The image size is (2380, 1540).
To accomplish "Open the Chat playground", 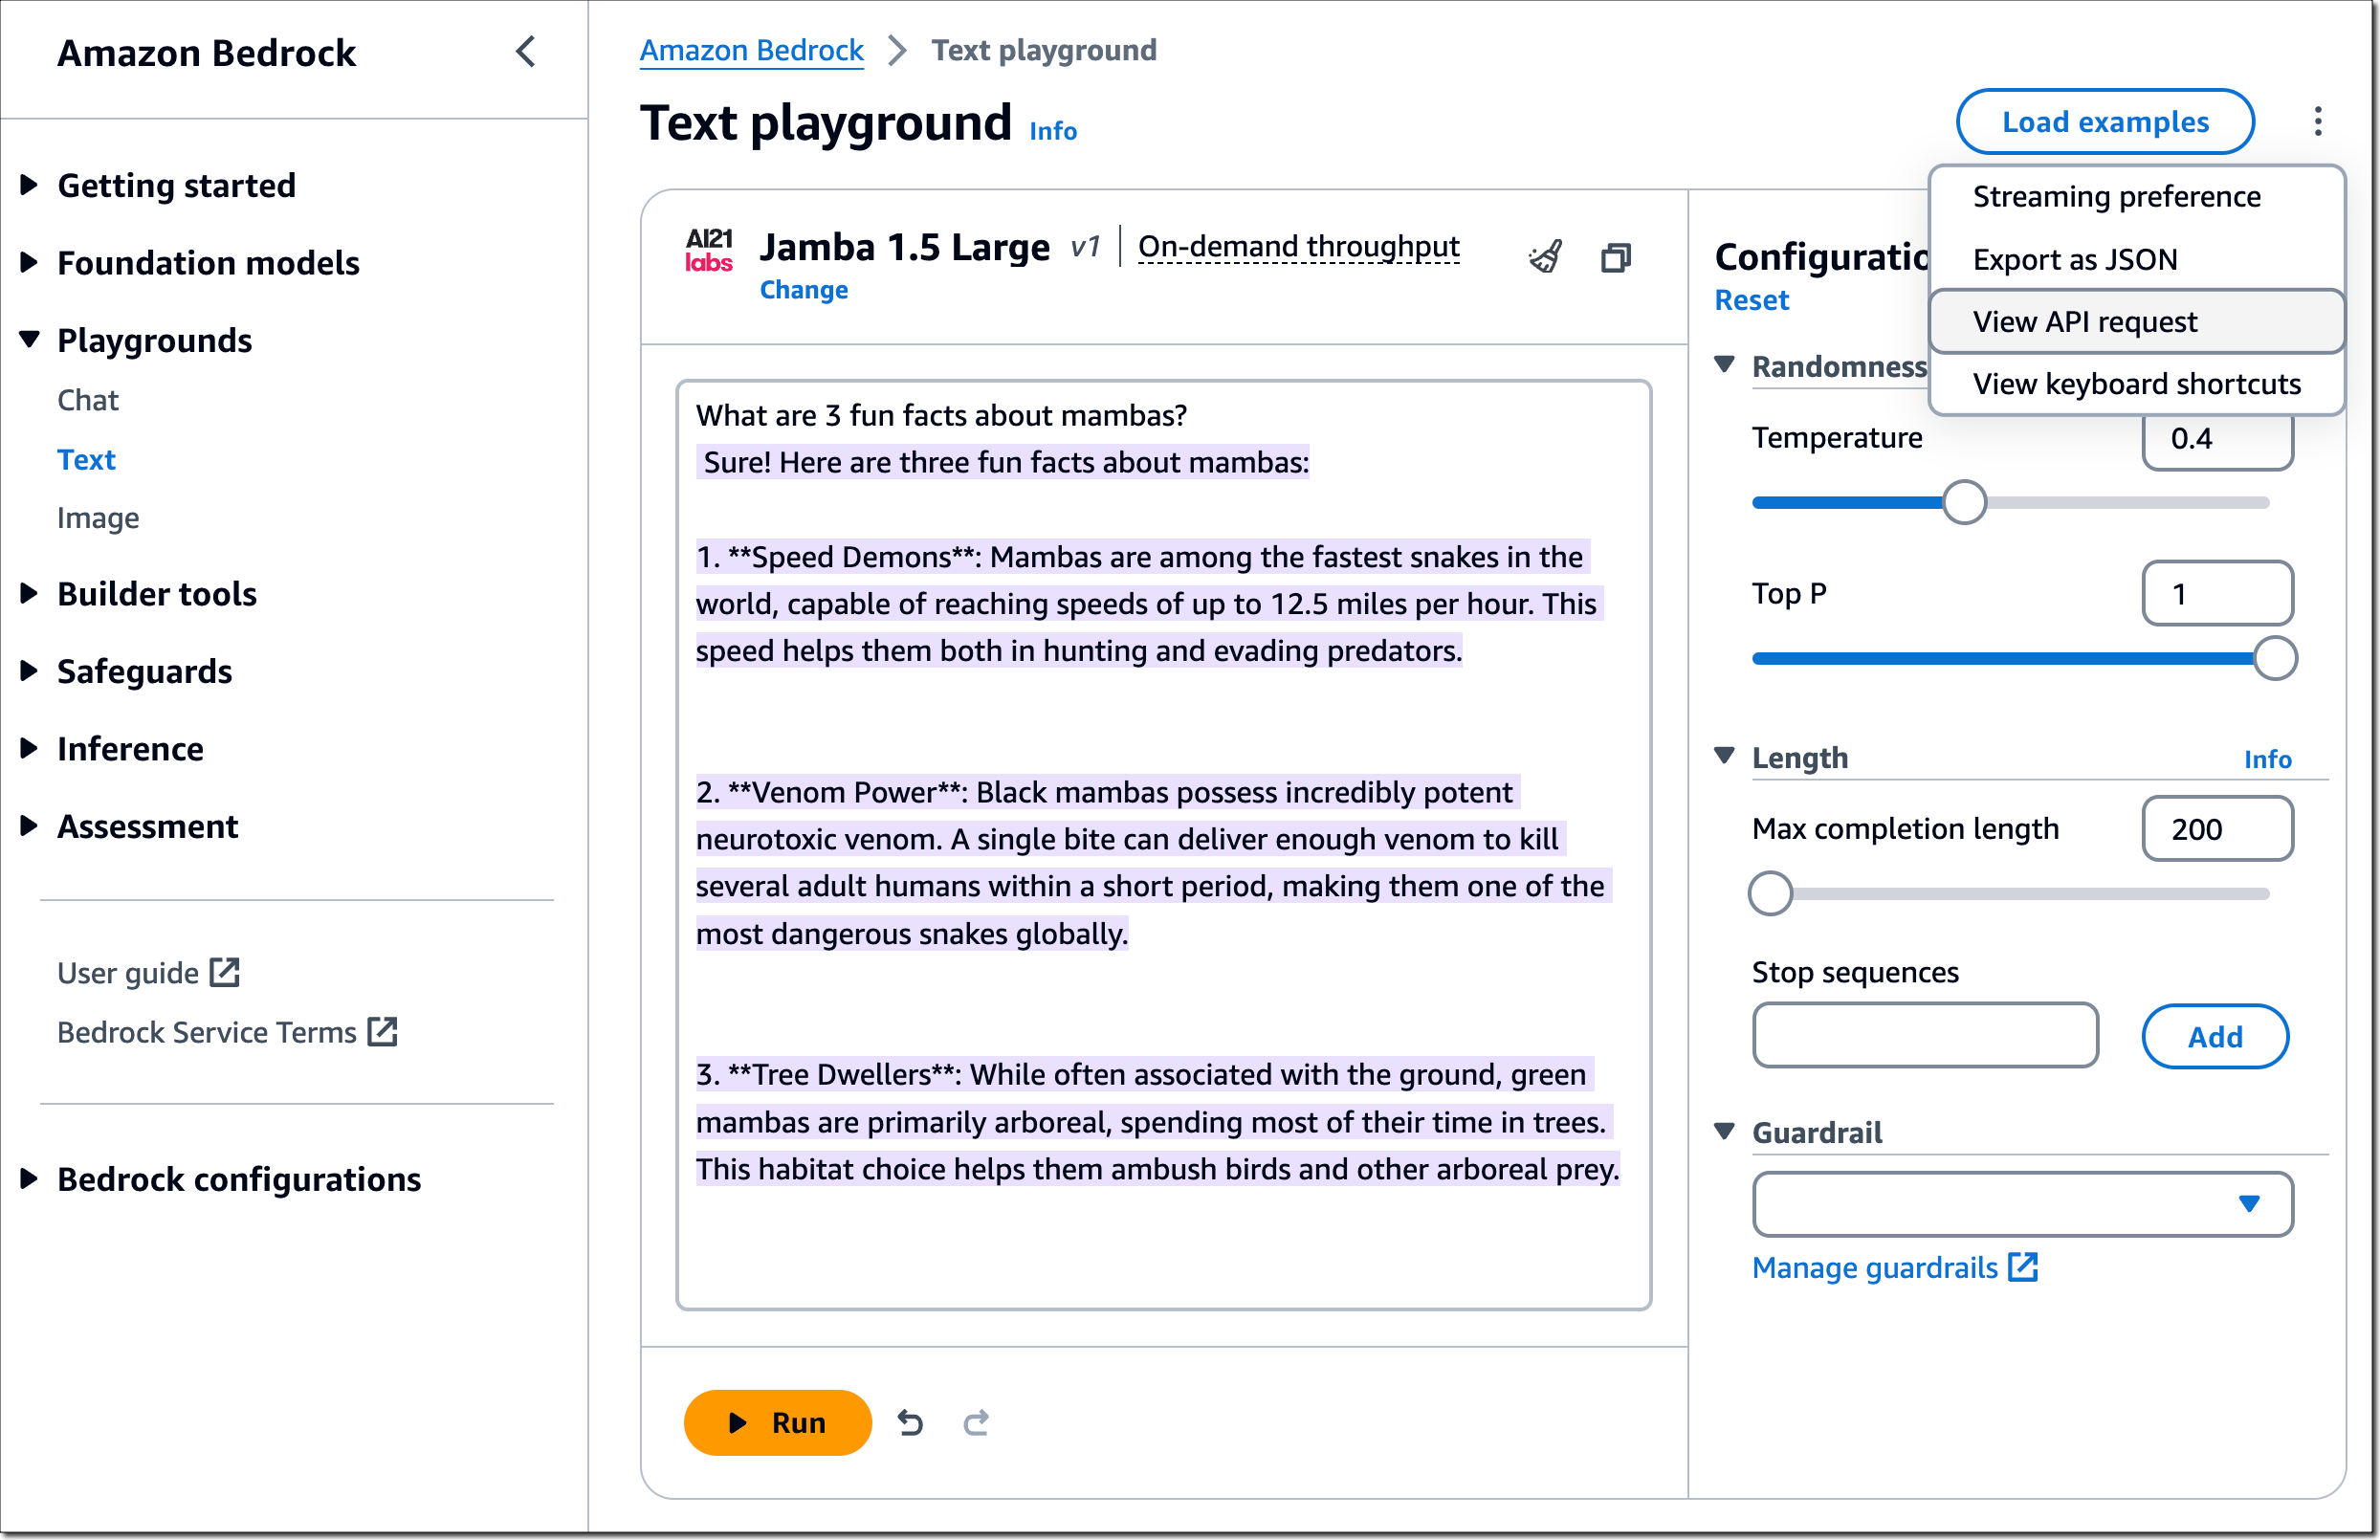I will tap(88, 400).
